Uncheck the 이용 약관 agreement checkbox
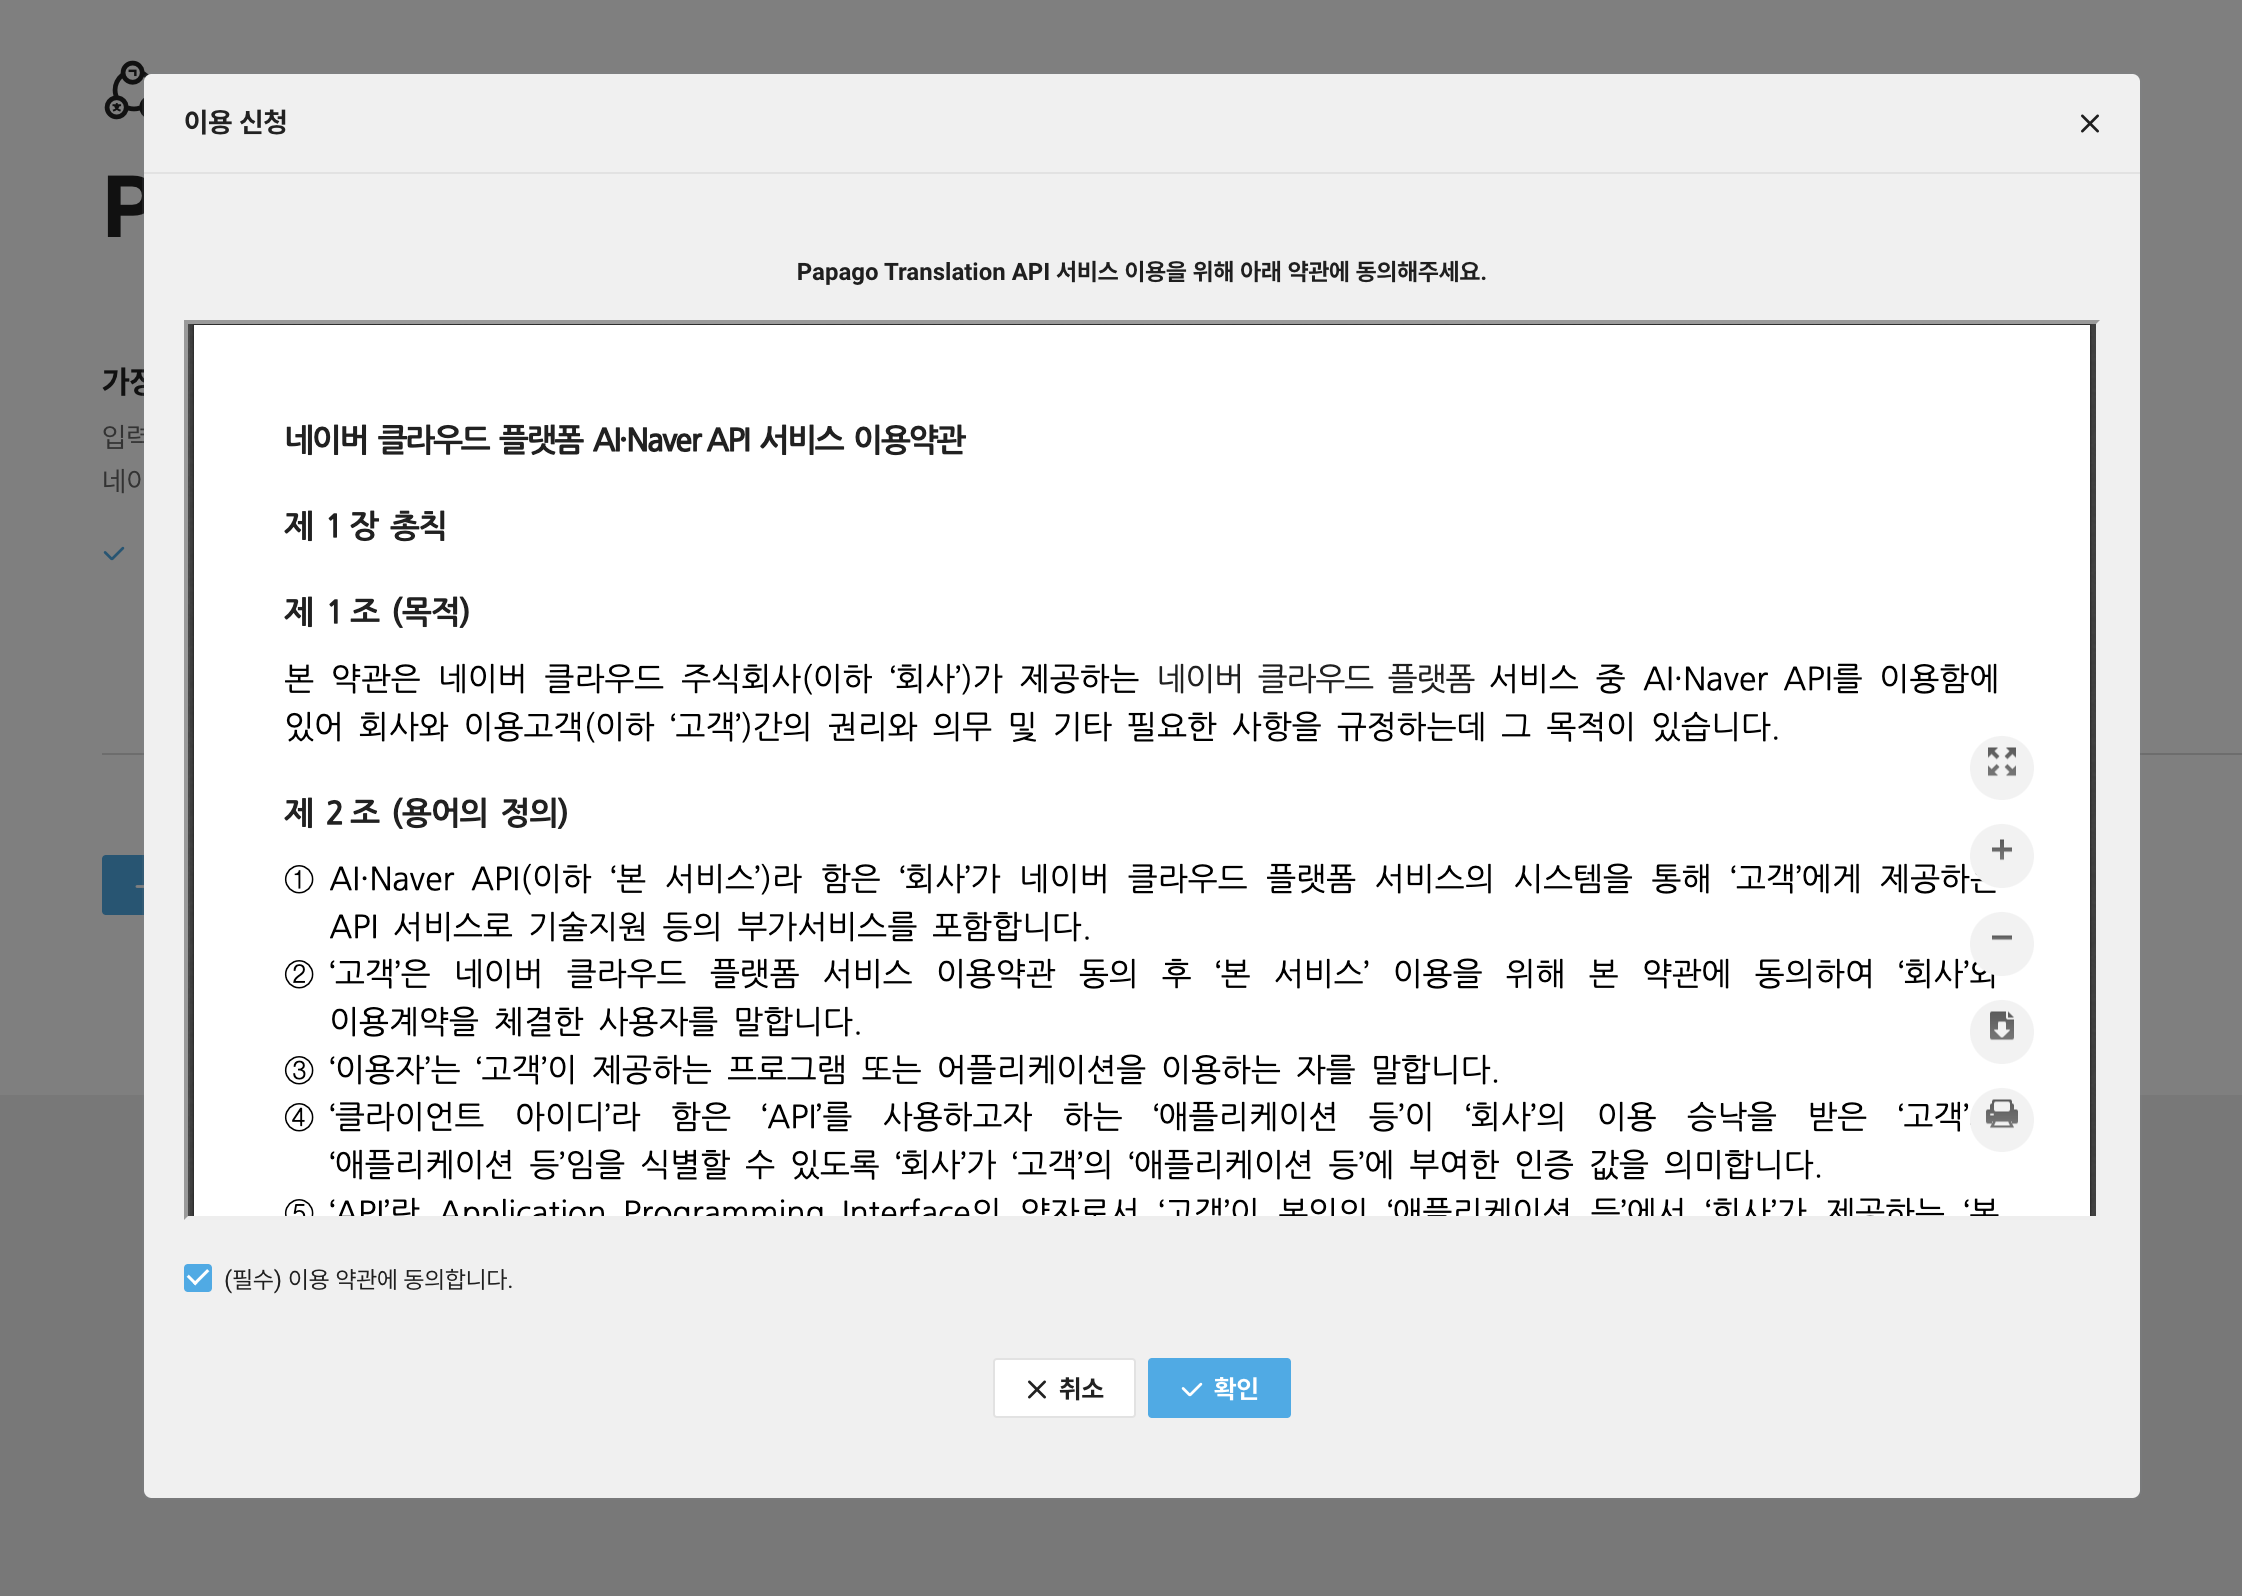This screenshot has width=2242, height=1596. (198, 1278)
